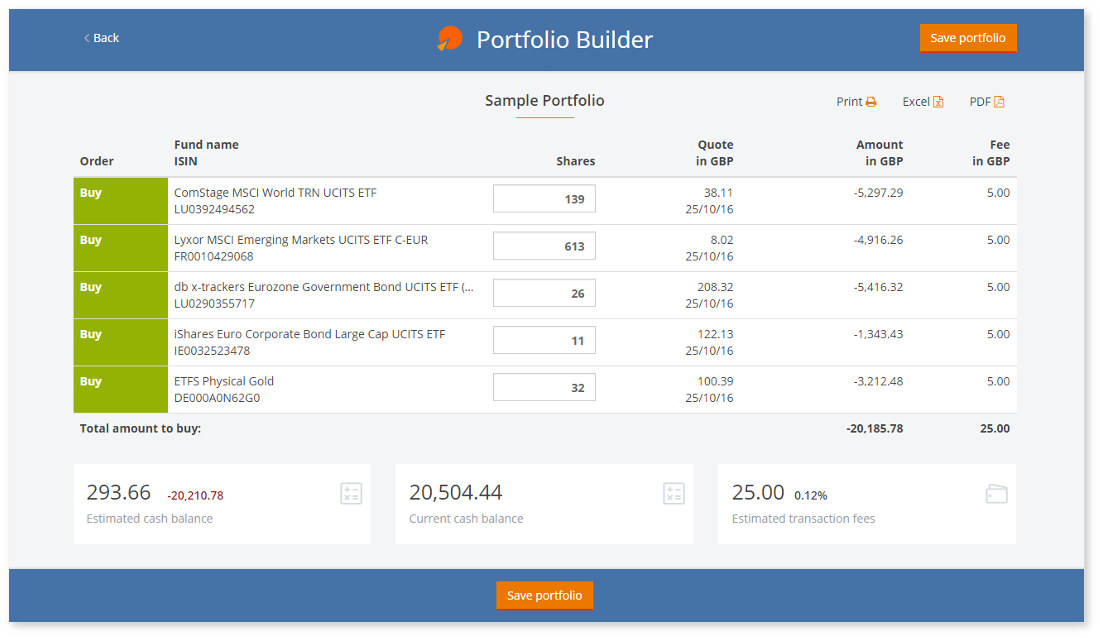Click the Excel file export icon
The width and height of the screenshot is (1100, 638).
pos(938,102)
